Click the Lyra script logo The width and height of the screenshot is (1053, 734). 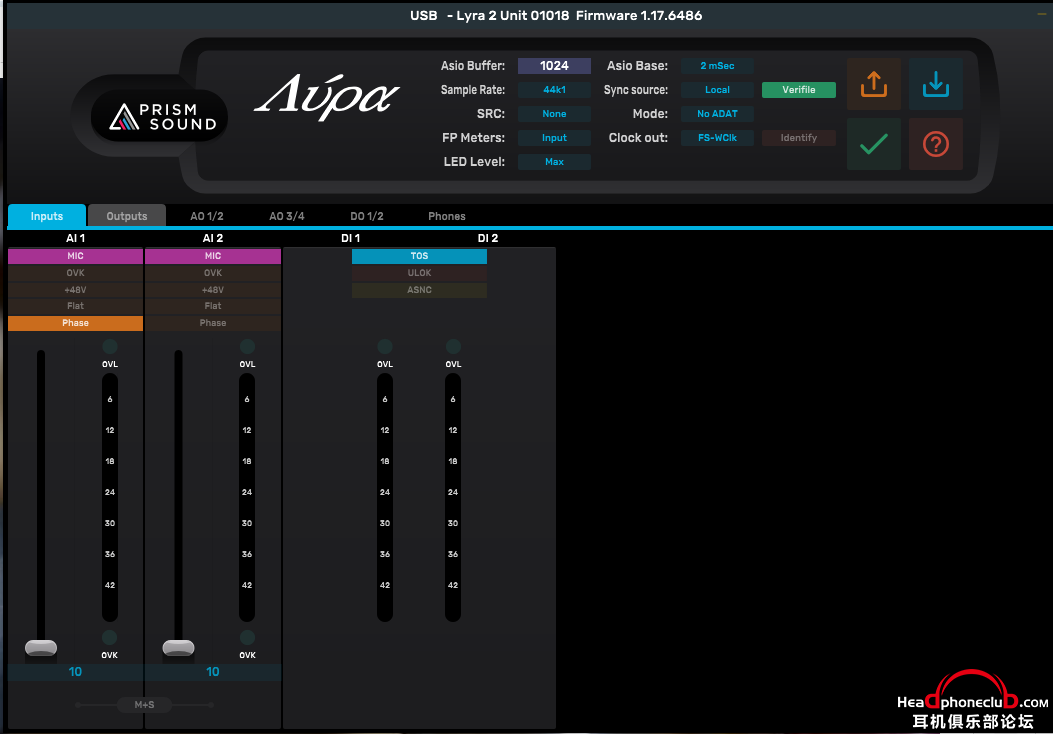(326, 97)
